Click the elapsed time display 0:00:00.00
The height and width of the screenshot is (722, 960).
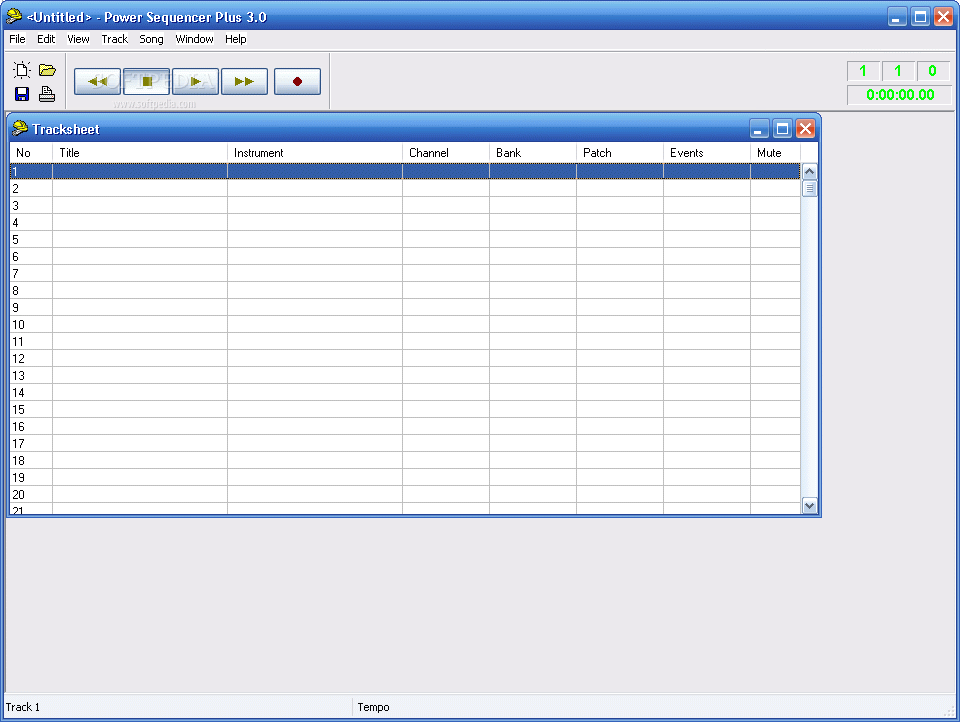click(x=899, y=95)
